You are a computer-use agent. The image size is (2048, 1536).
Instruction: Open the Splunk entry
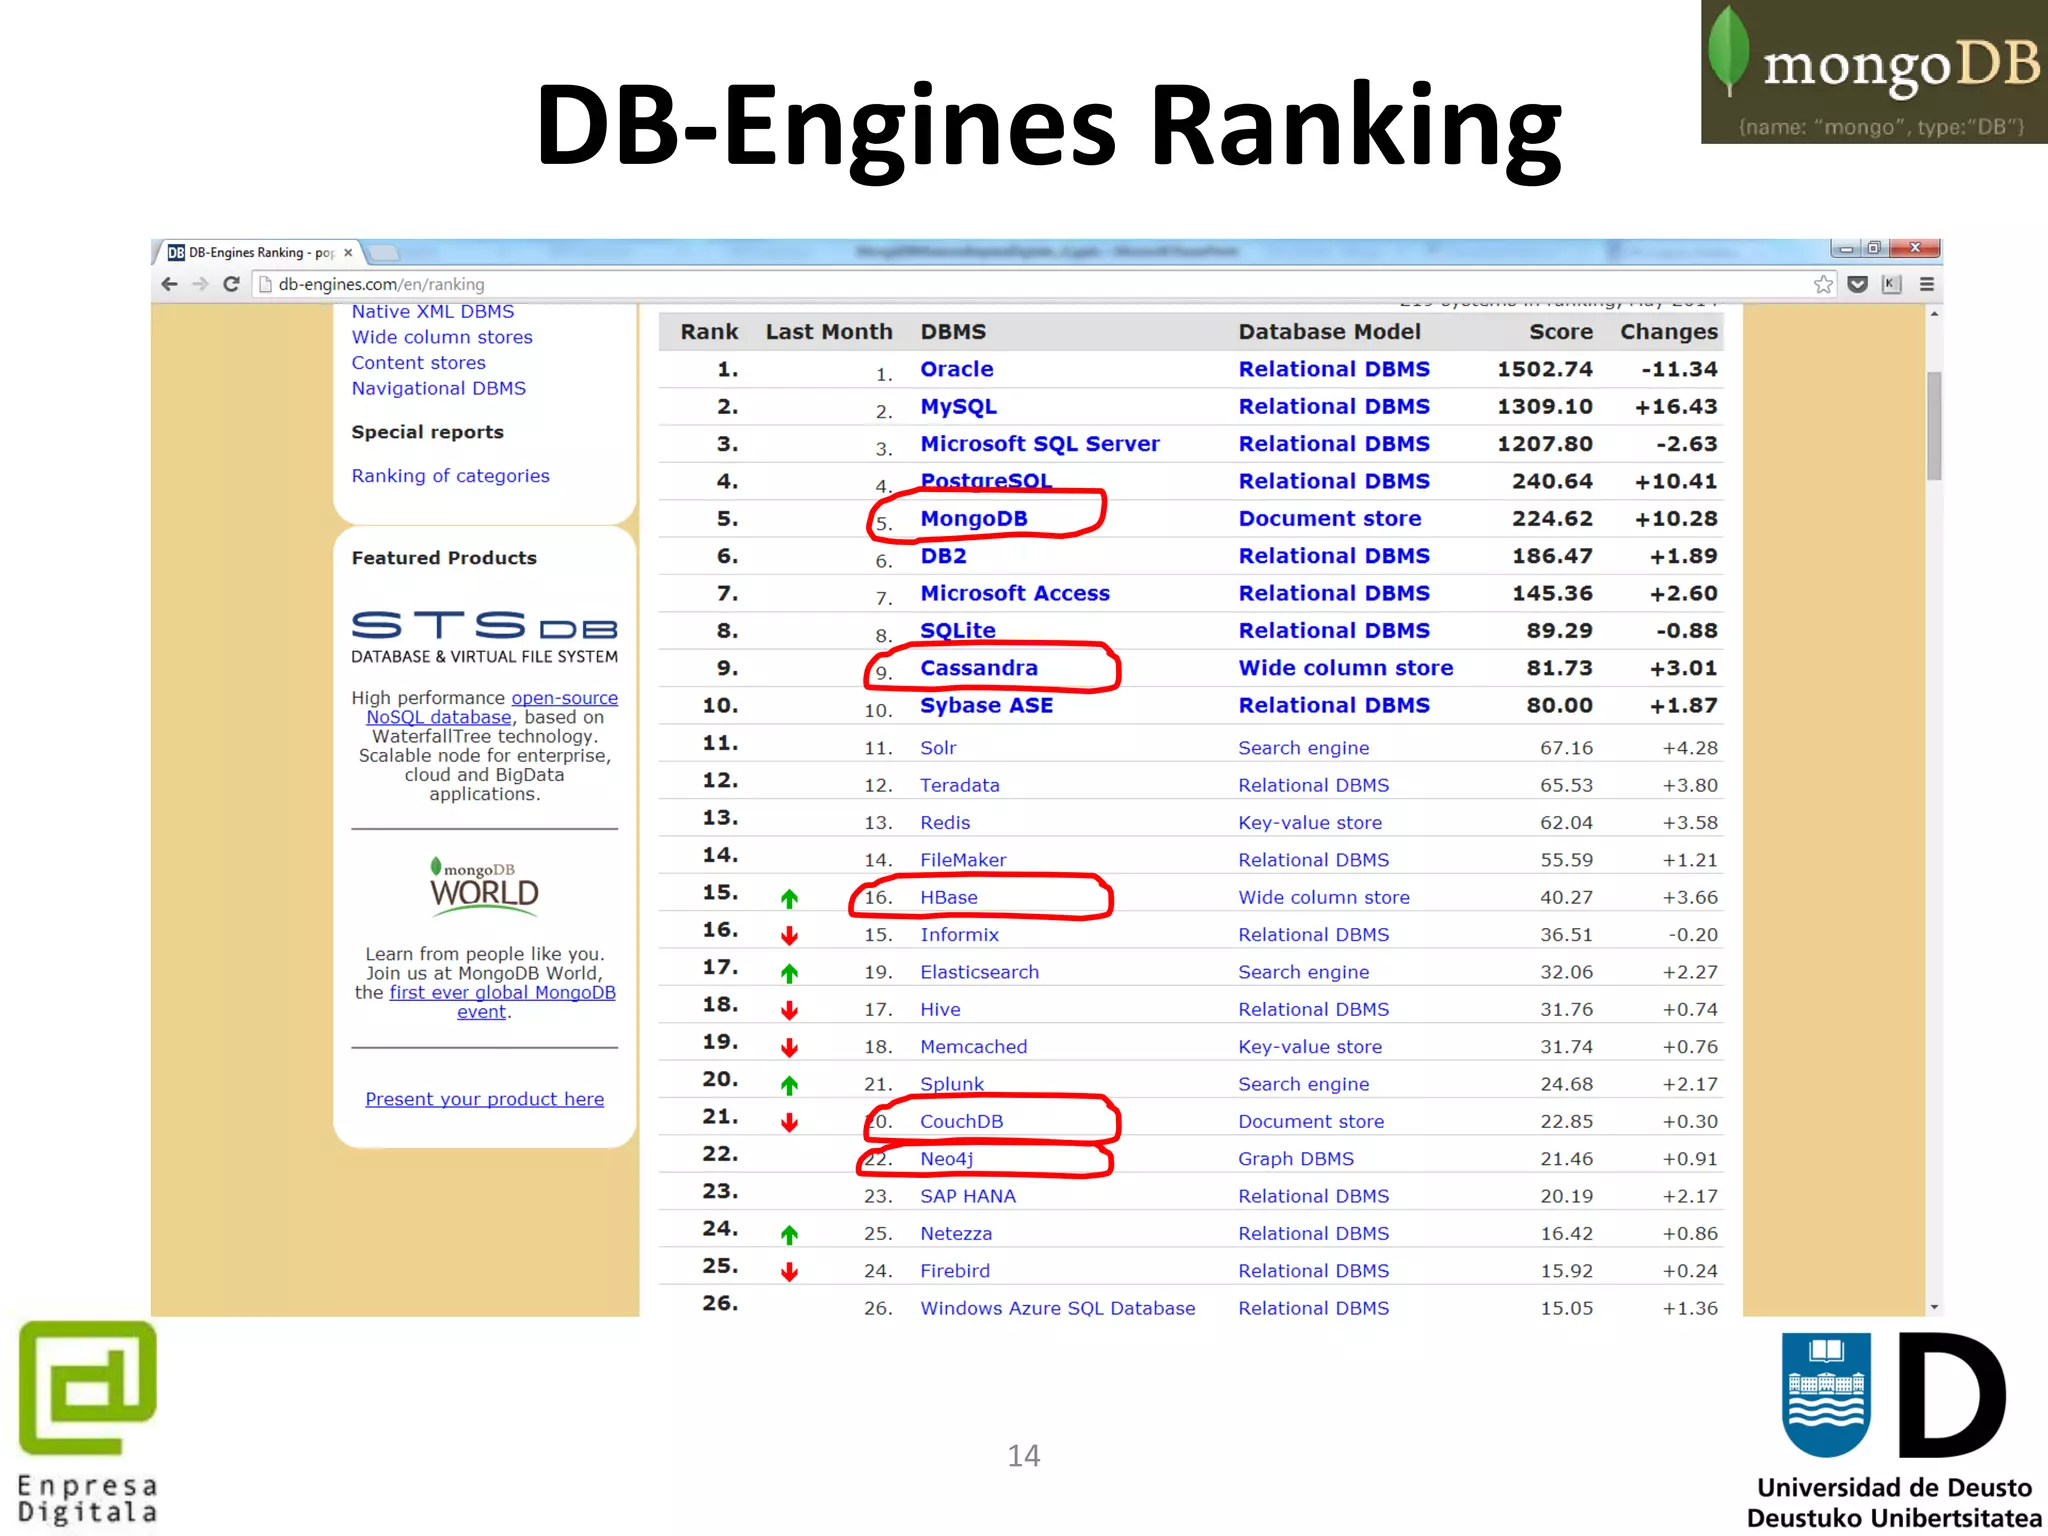[x=952, y=1084]
